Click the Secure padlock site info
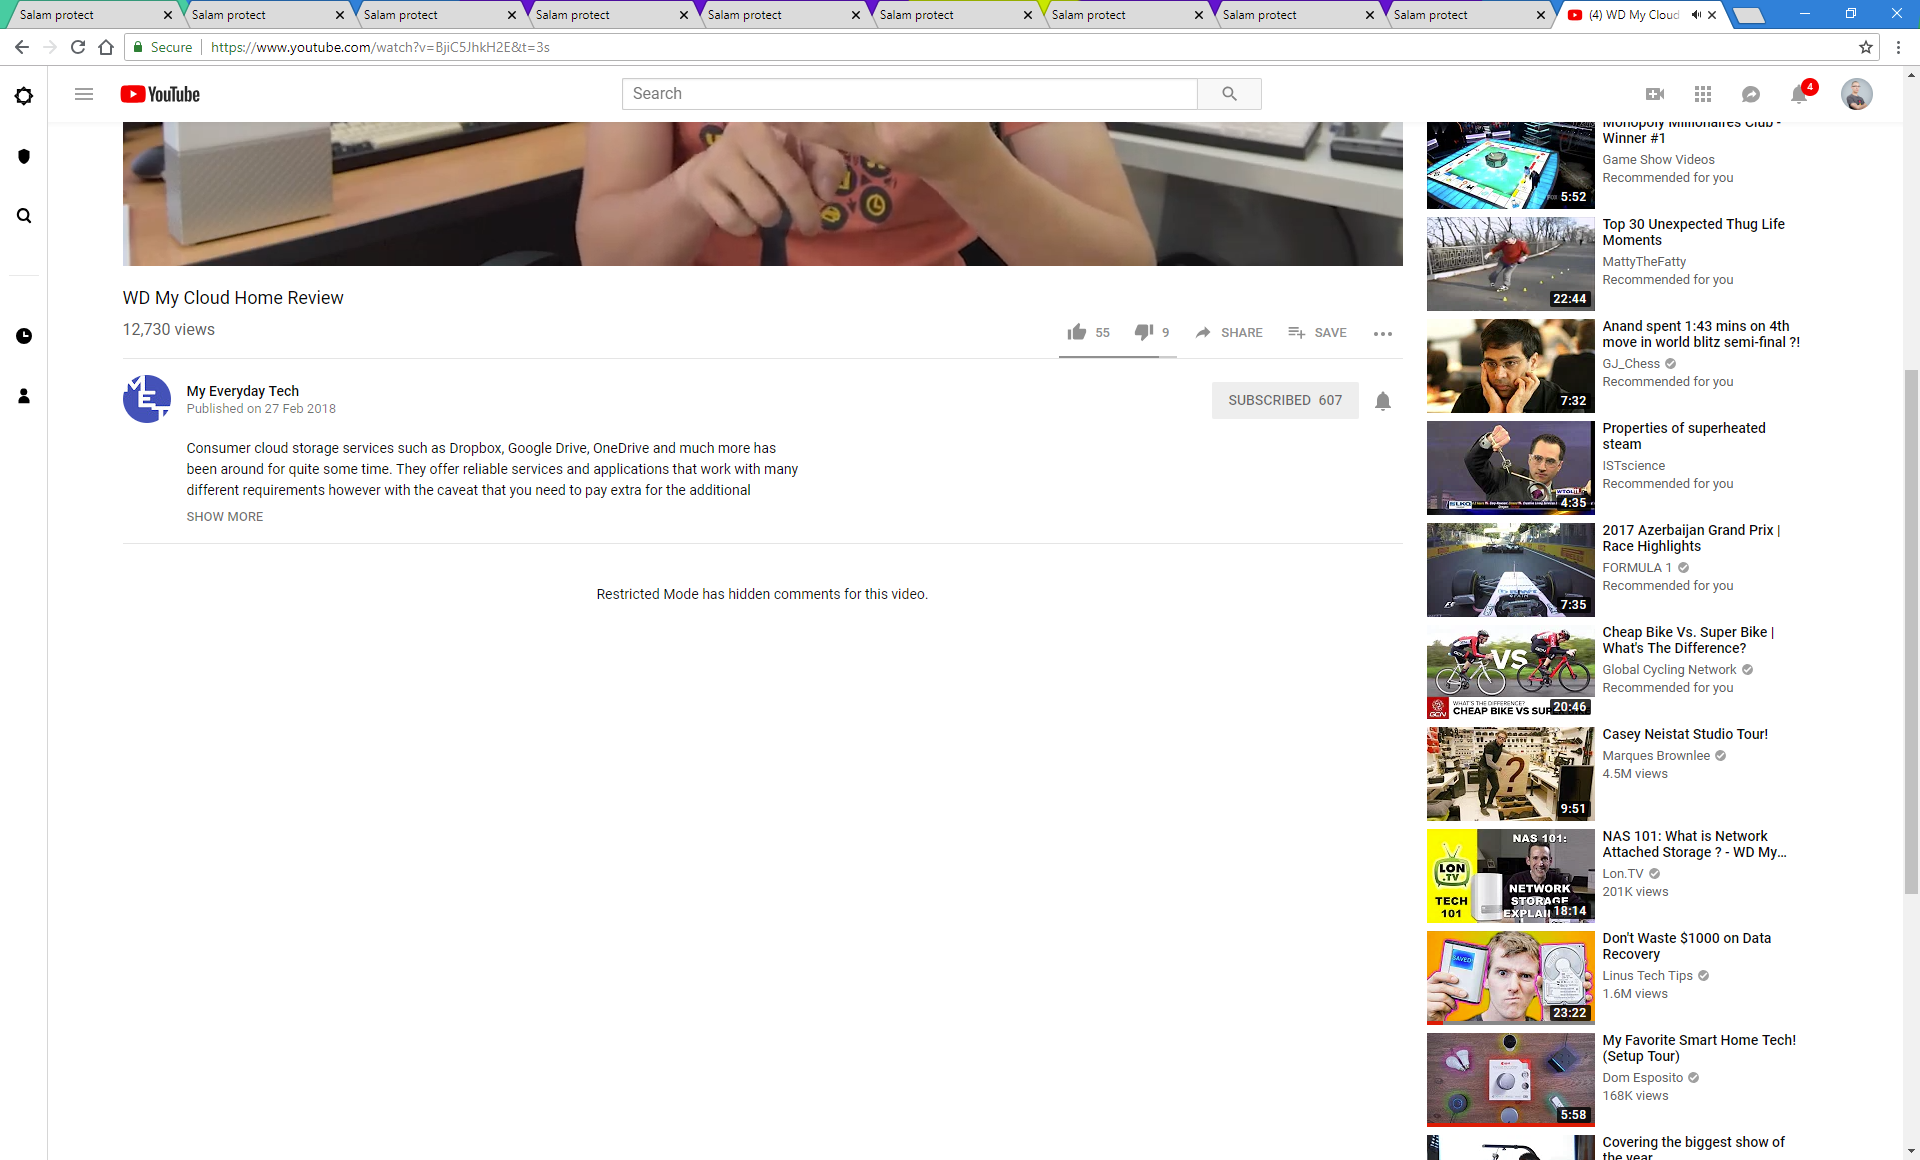 163,47
